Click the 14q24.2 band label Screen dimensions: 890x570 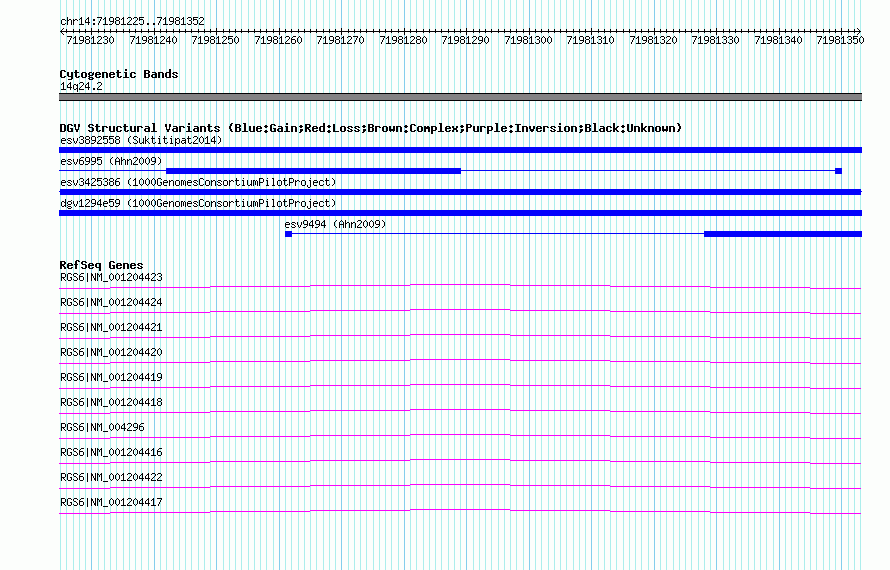pos(81,86)
